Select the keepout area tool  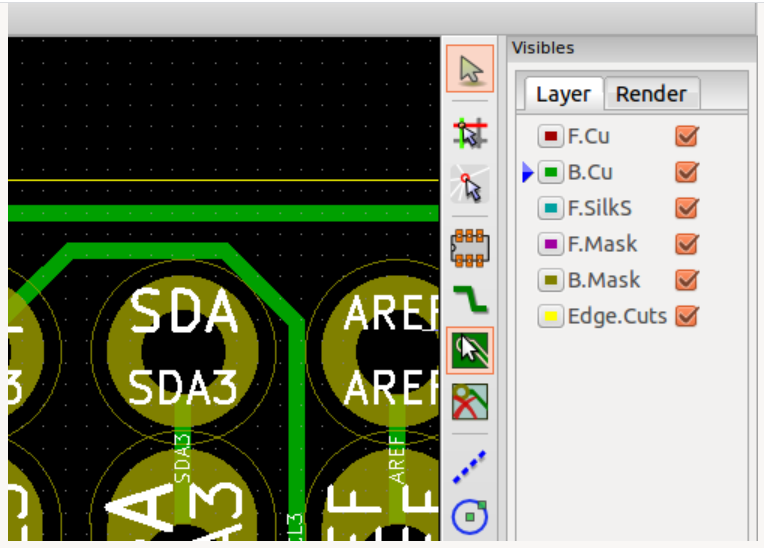470,402
